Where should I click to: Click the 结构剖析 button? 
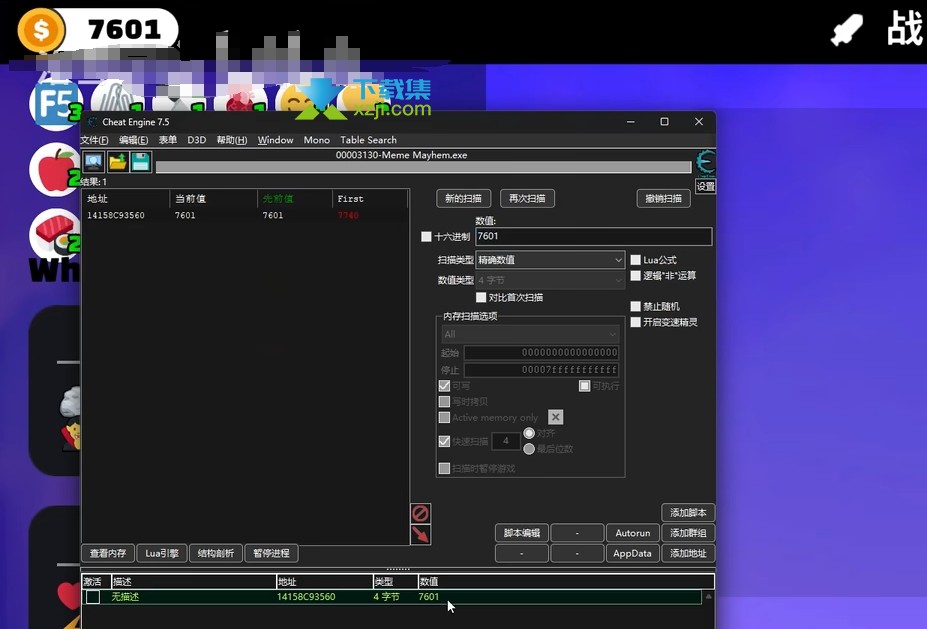(x=216, y=553)
